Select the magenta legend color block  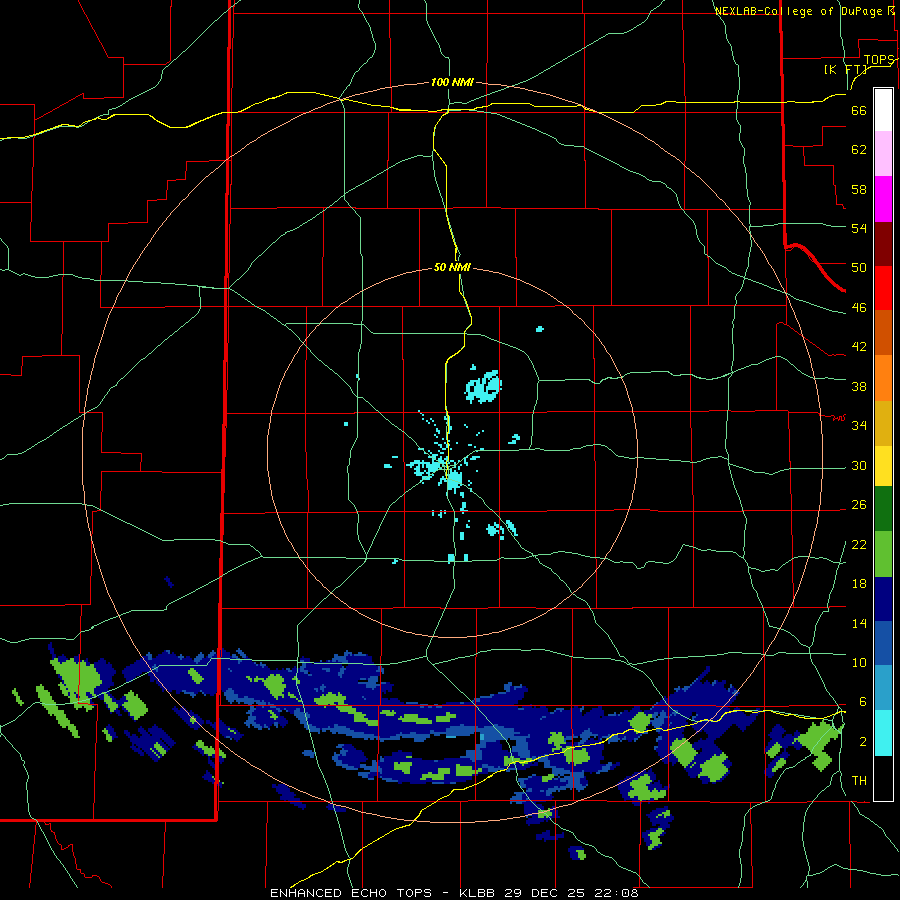883,199
